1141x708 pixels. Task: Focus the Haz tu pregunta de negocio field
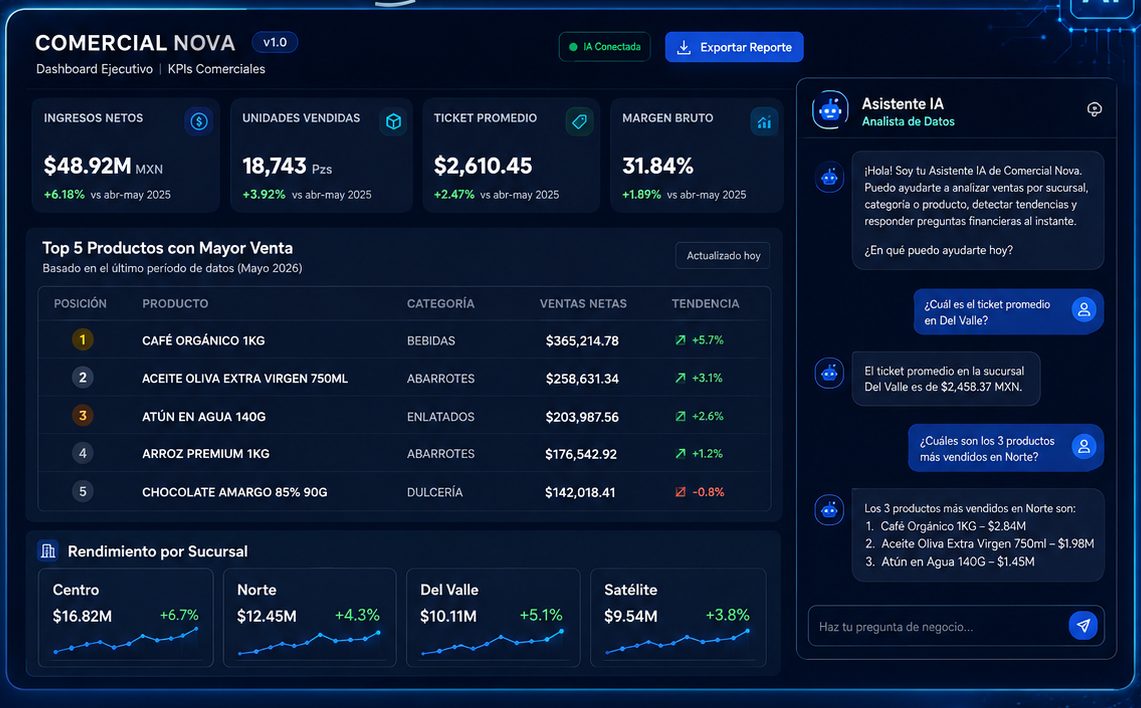tap(955, 626)
